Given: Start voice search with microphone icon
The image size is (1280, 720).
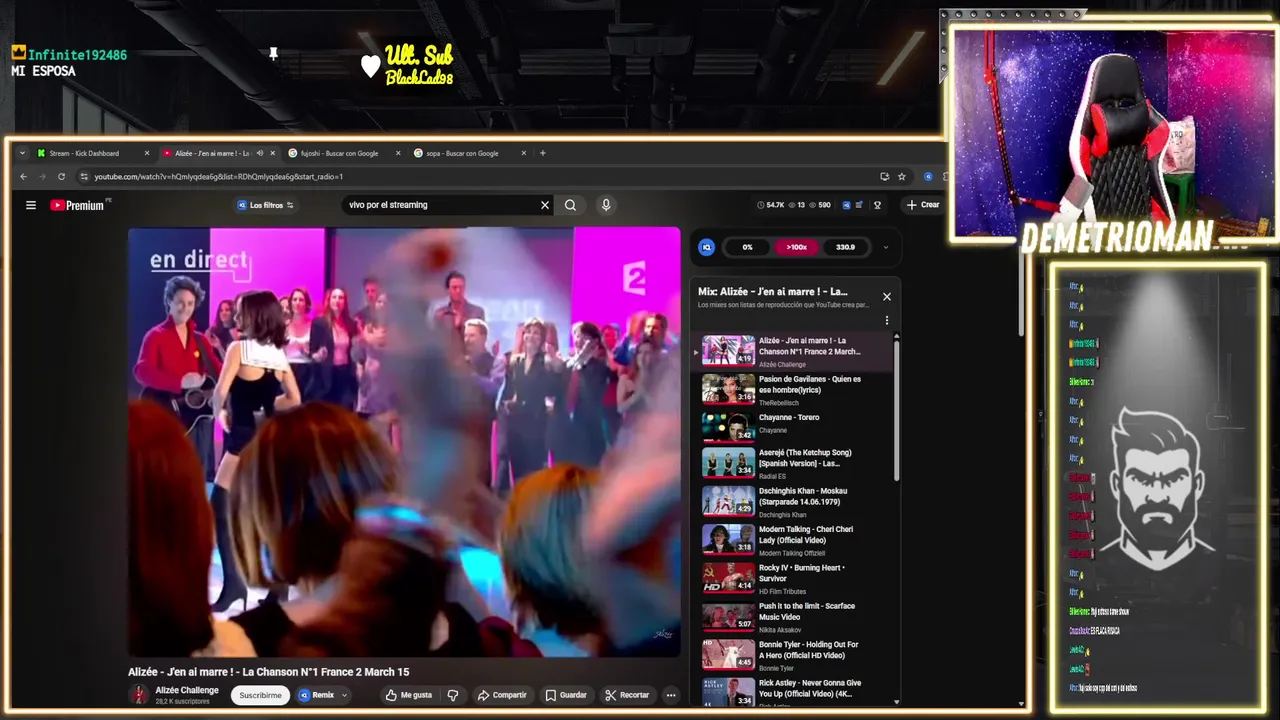Looking at the screenshot, I should tap(605, 205).
